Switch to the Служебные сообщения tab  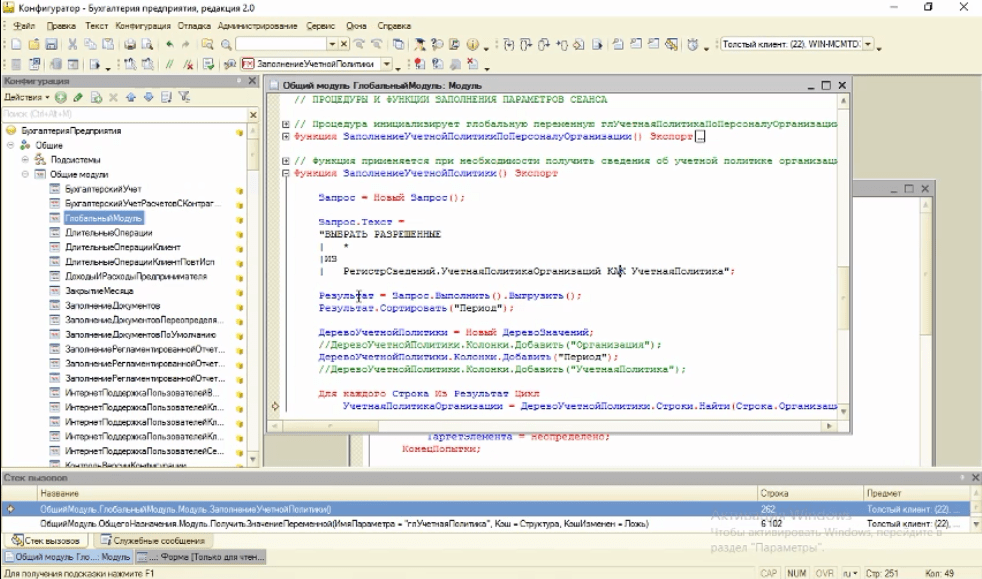pos(153,541)
